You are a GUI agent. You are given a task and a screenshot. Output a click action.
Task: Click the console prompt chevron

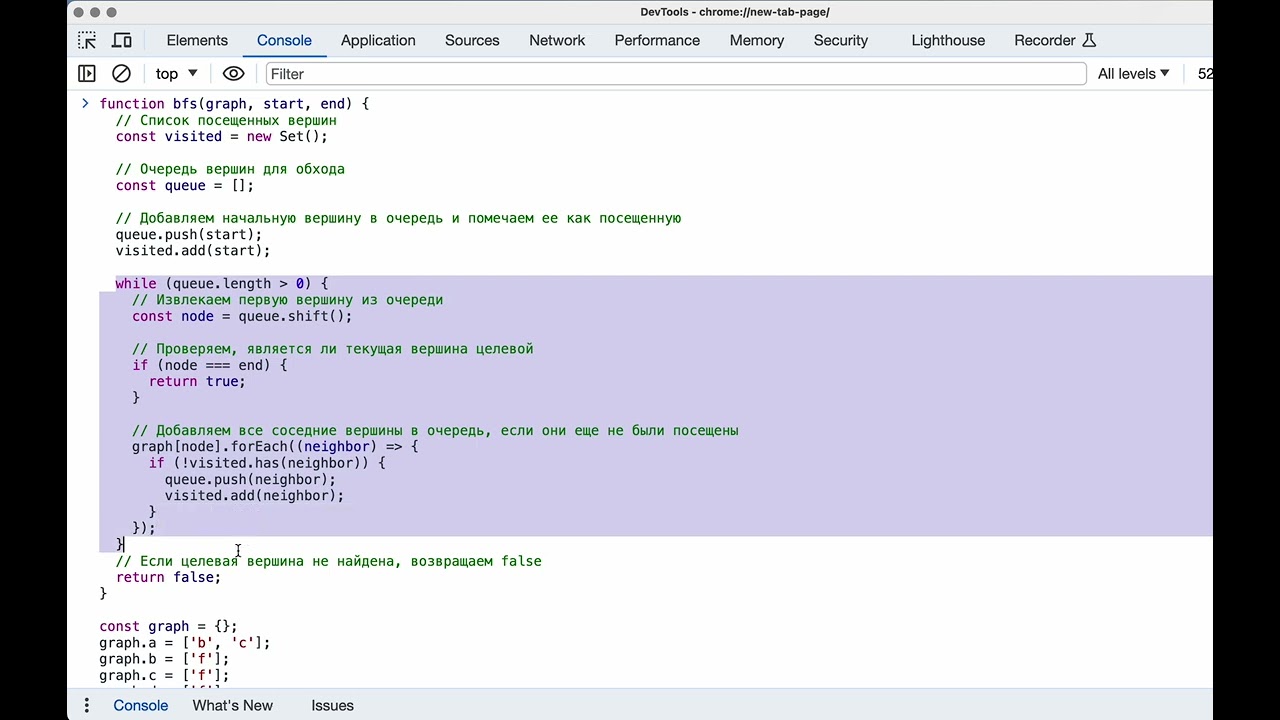85,104
